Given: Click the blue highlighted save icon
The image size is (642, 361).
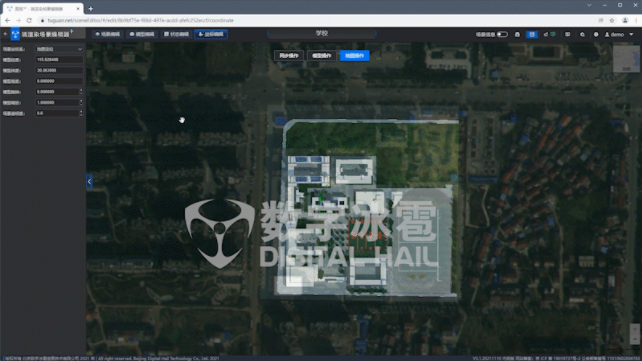Looking at the screenshot, I should pos(532,34).
